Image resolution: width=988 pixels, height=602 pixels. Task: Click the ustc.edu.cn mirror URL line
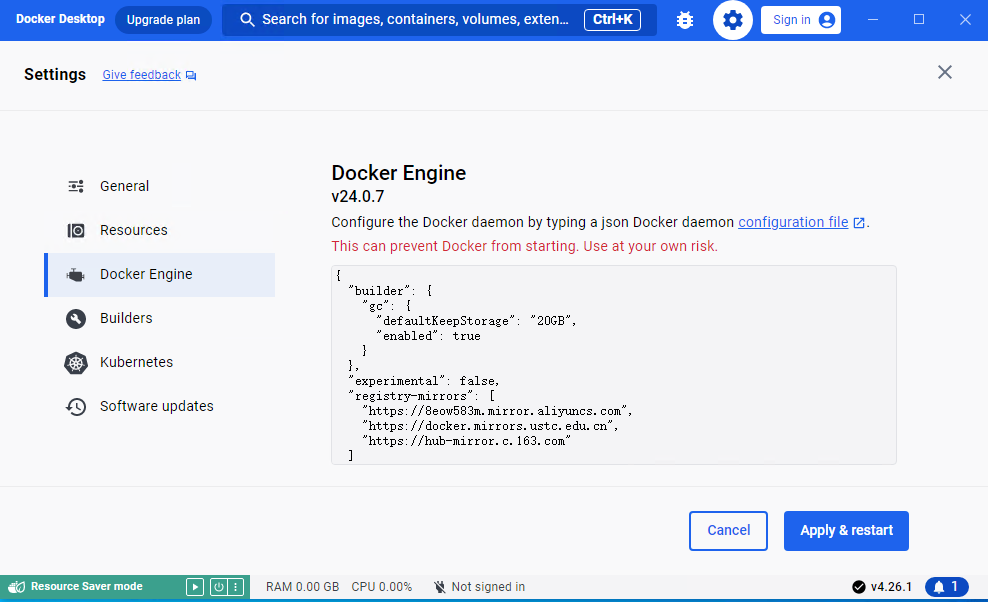pos(490,426)
